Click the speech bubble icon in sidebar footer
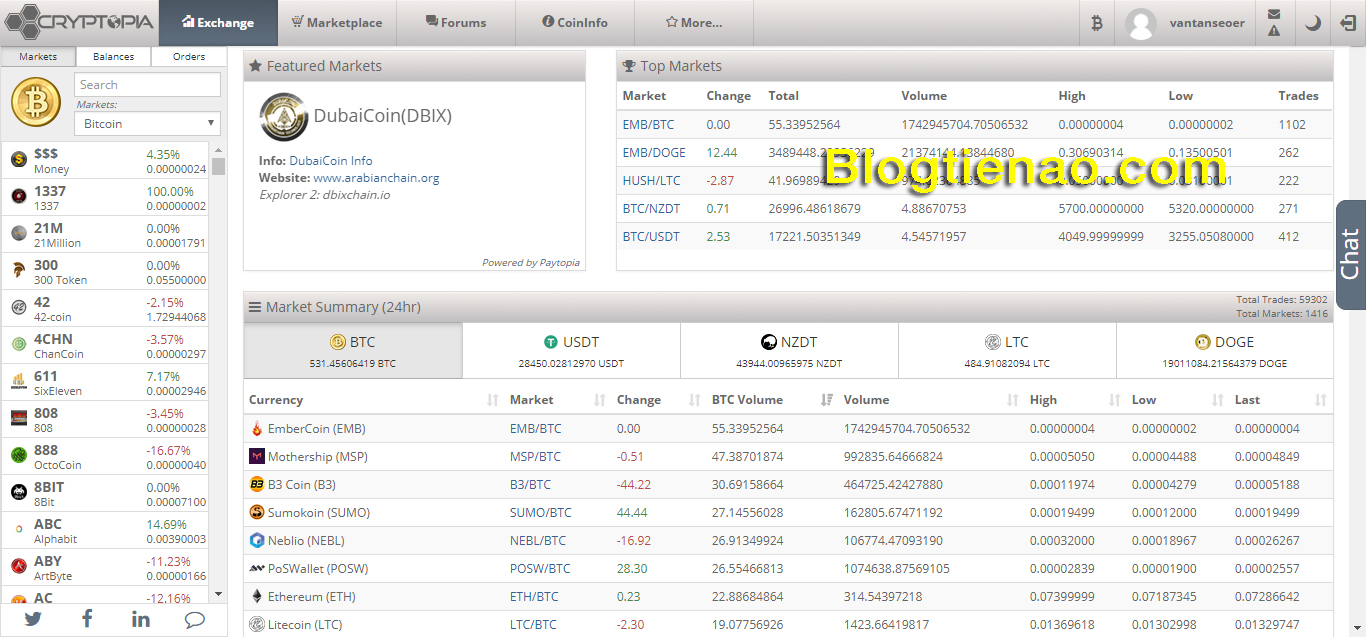 point(195,619)
